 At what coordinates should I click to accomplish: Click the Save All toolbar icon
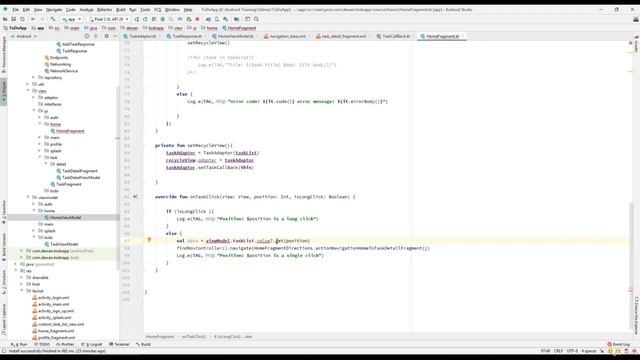point(13,19)
